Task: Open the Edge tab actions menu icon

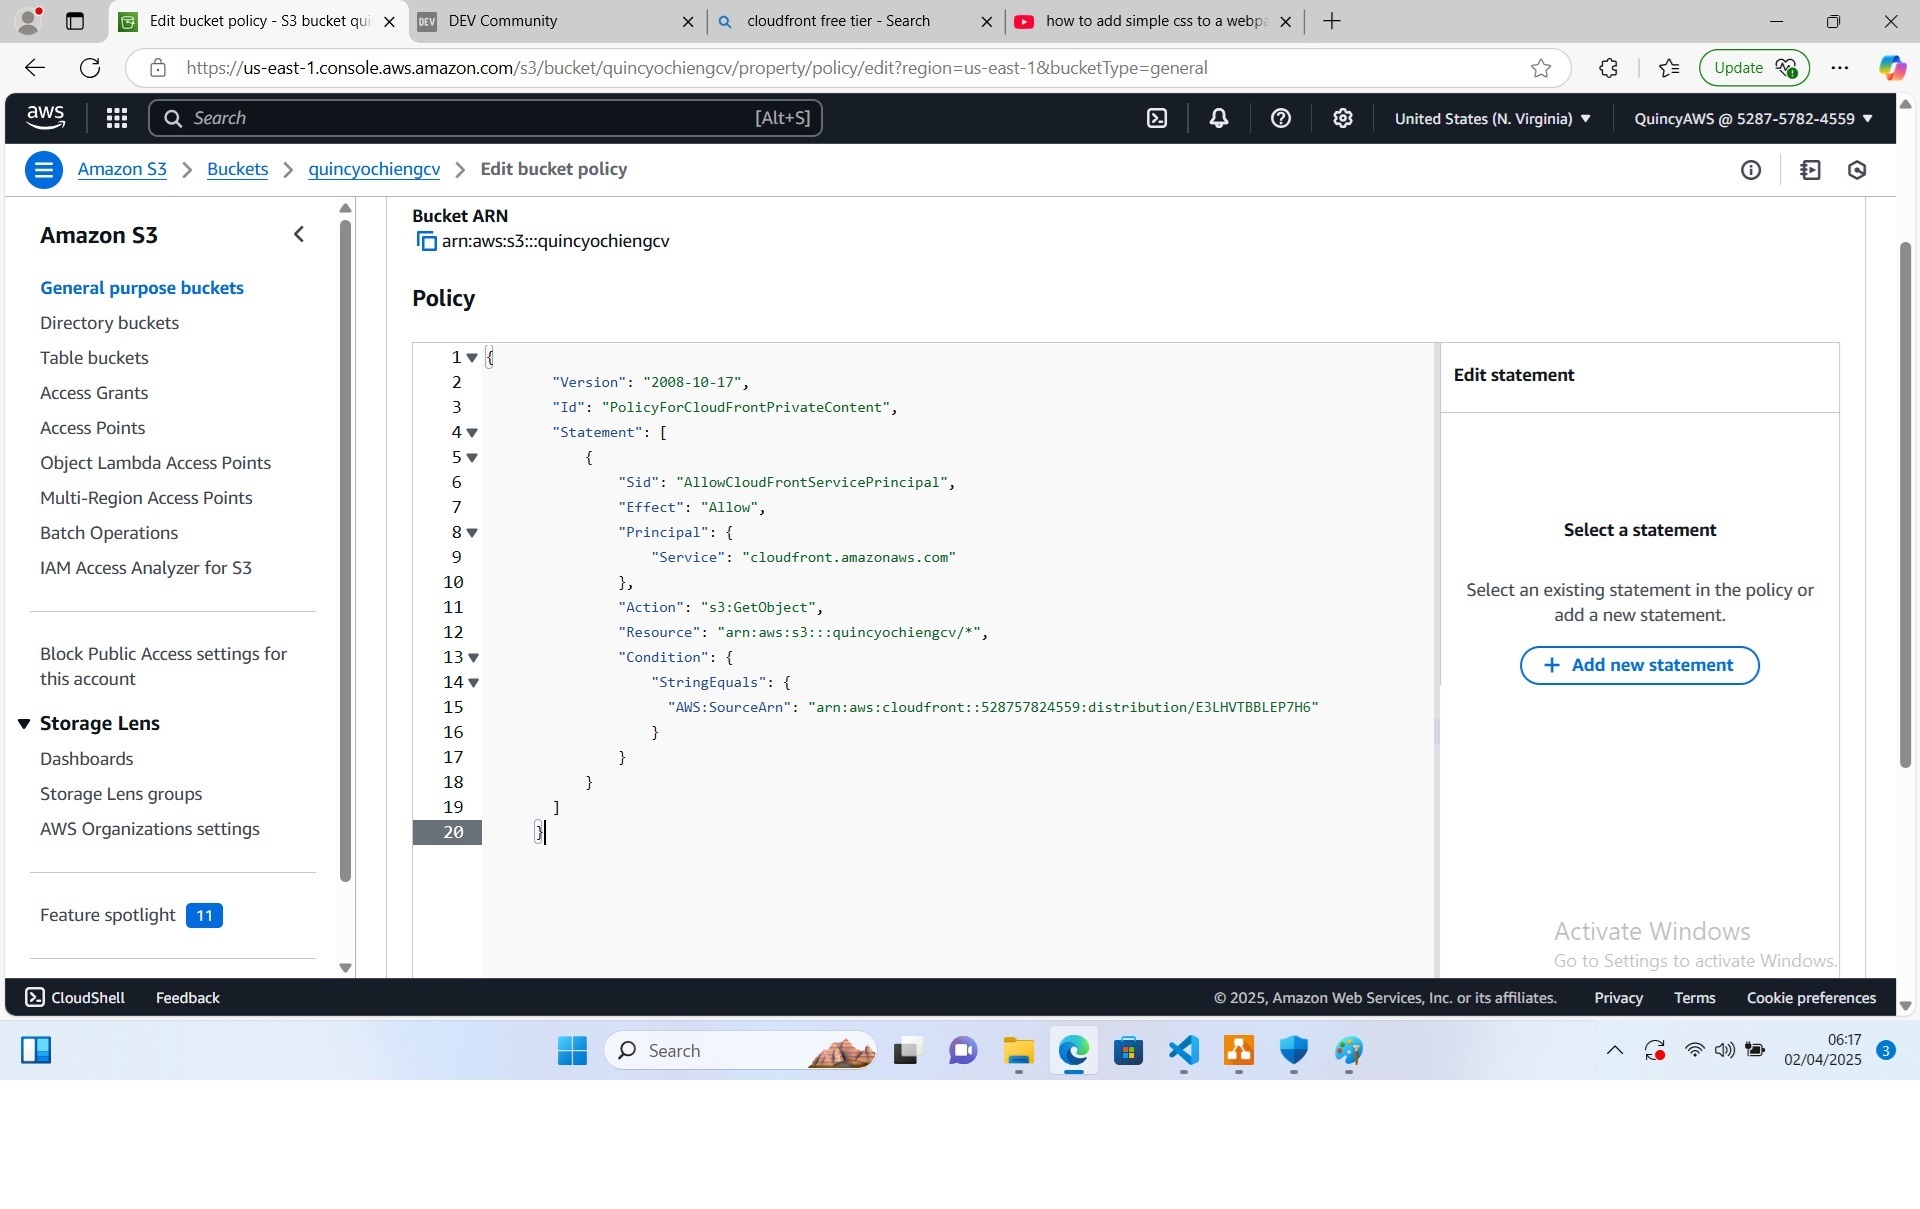Action: click(x=75, y=21)
